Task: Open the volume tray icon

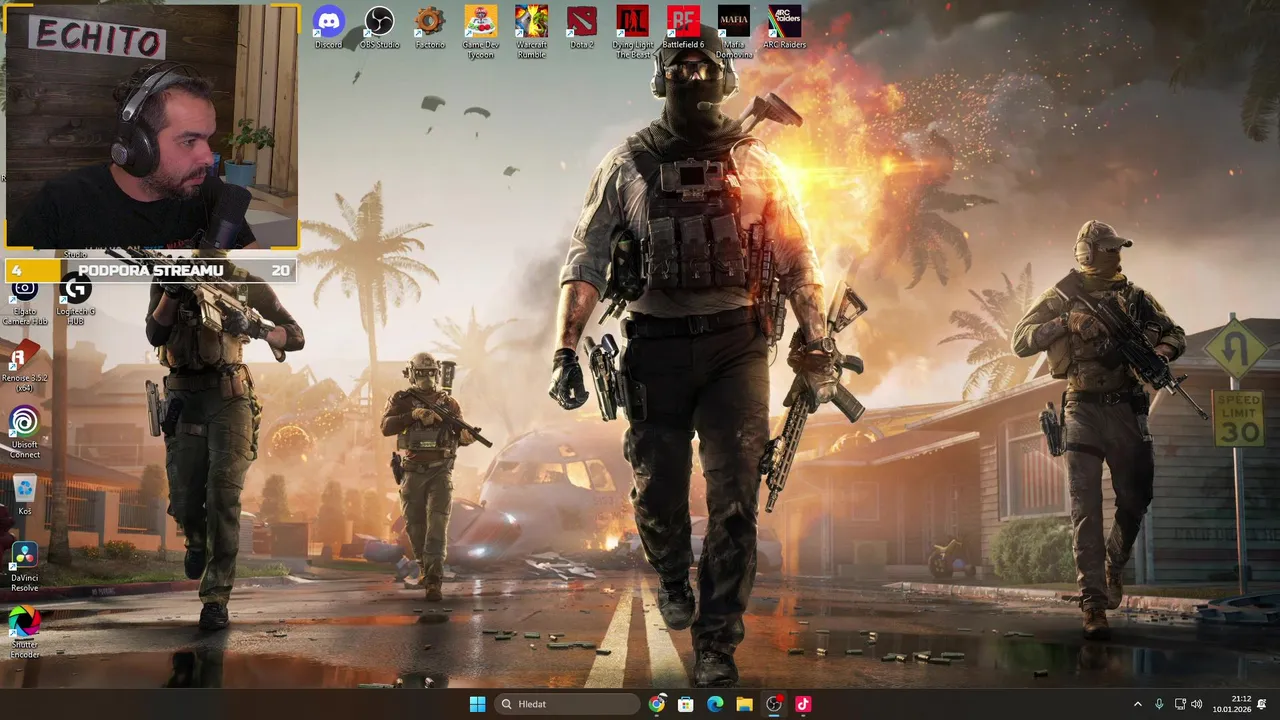Action: pyautogui.click(x=1197, y=704)
